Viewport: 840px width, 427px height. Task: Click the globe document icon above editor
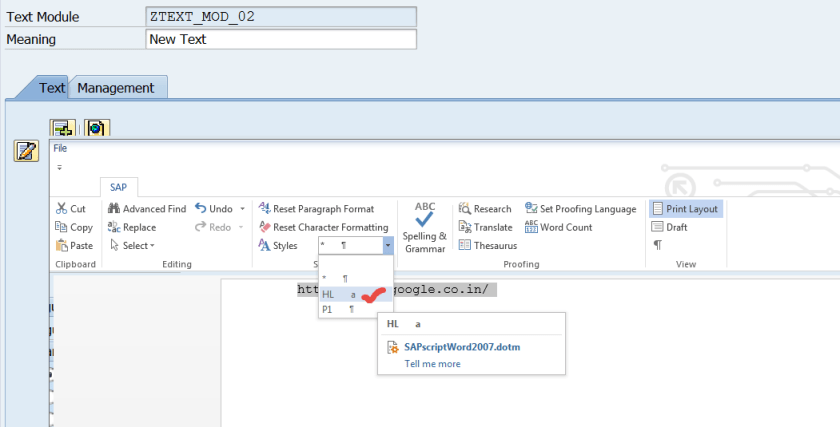tap(97, 128)
